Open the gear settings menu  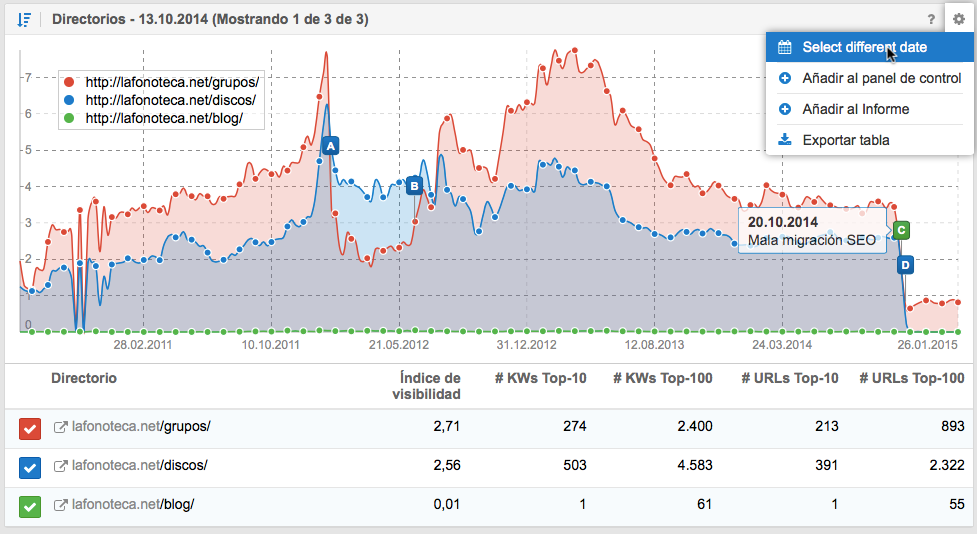tap(958, 19)
